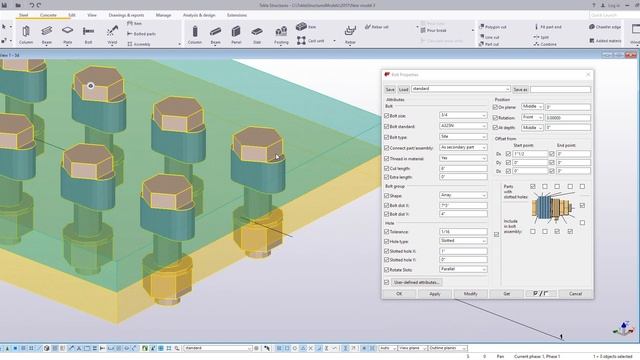
Task: Select the concrete Panel tool
Action: [236, 34]
